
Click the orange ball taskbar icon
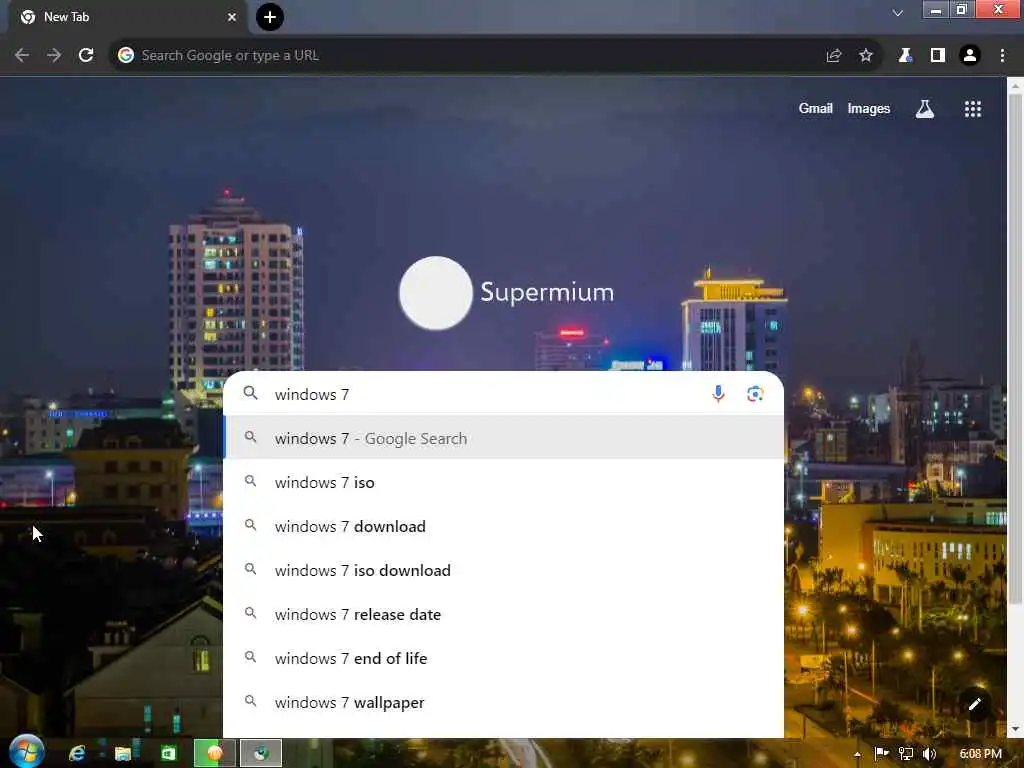click(x=214, y=754)
